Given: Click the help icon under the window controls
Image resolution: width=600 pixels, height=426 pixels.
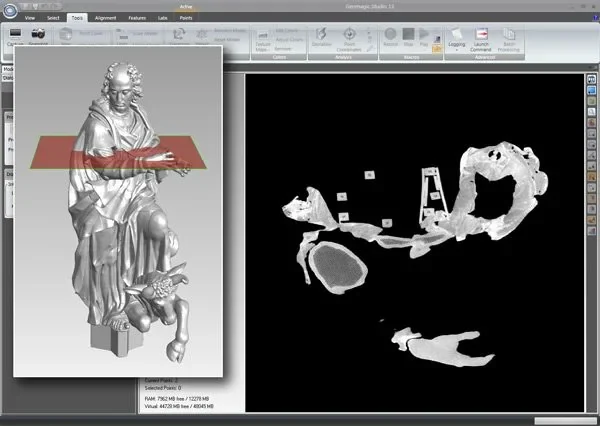Looking at the screenshot, I should [x=596, y=17].
